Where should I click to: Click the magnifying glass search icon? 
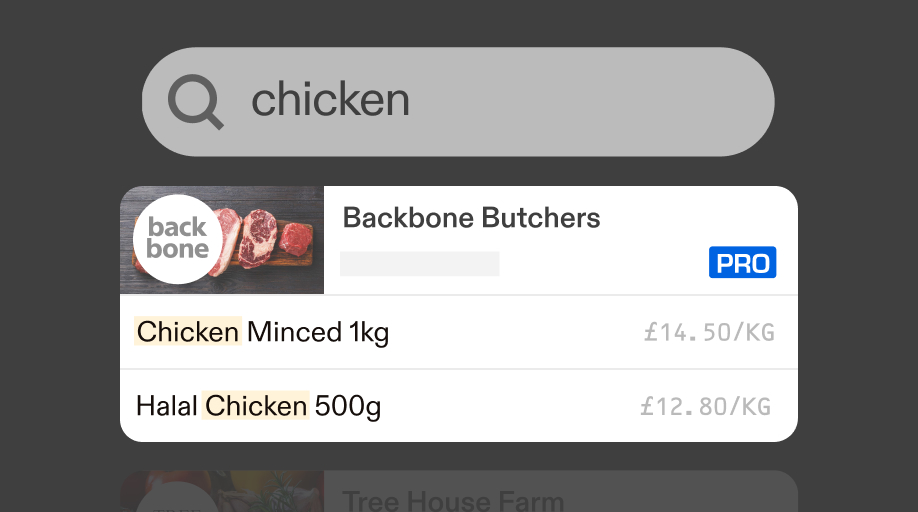point(196,102)
